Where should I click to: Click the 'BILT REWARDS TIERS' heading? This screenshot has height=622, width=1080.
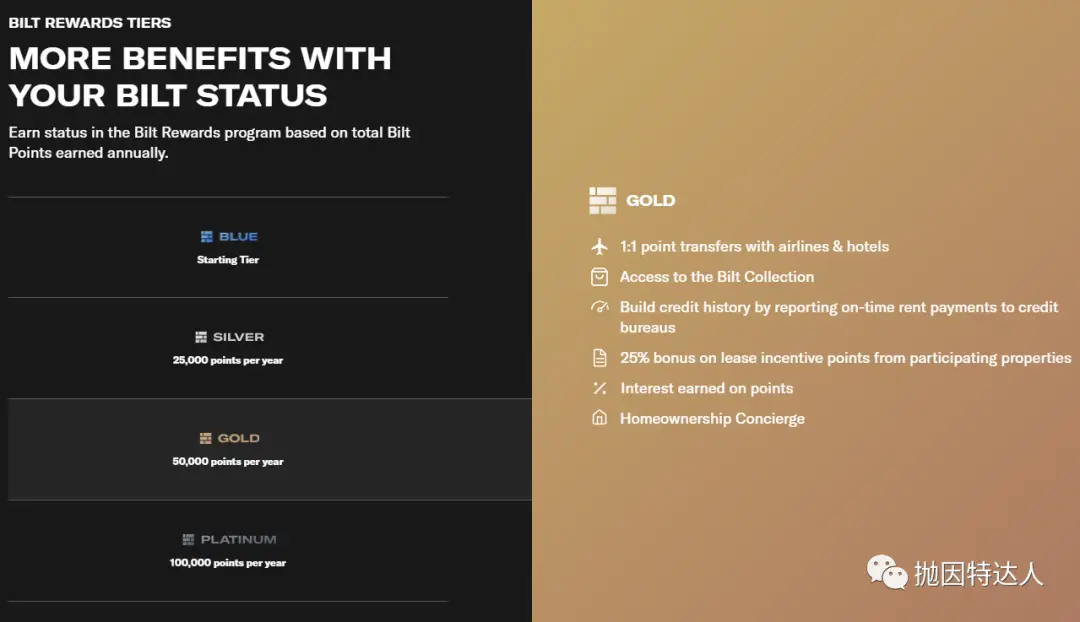90,22
